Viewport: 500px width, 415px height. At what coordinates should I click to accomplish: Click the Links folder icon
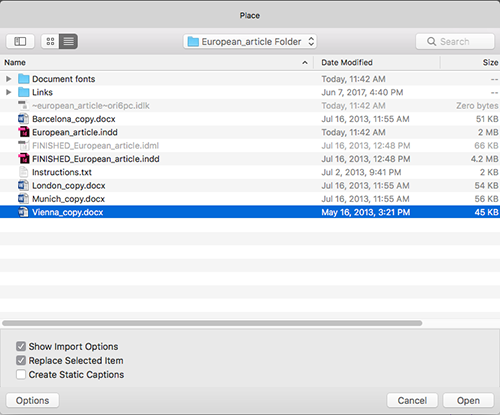tap(23, 92)
